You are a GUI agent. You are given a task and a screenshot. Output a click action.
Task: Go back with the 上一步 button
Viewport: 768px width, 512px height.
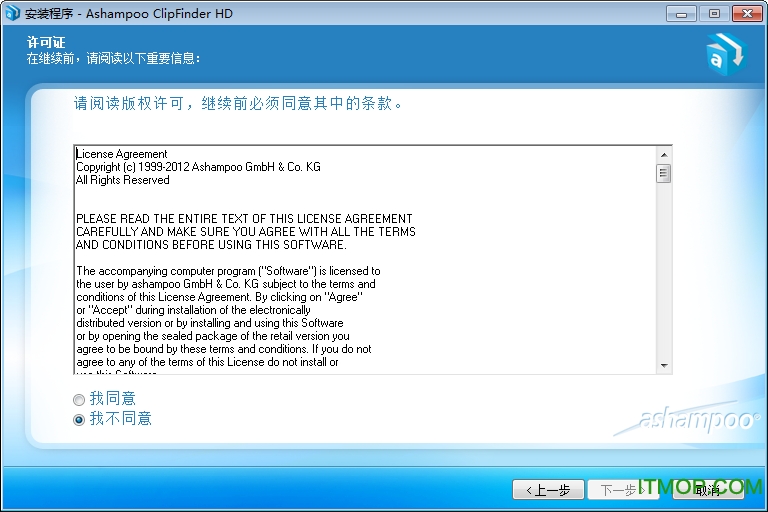pos(548,490)
